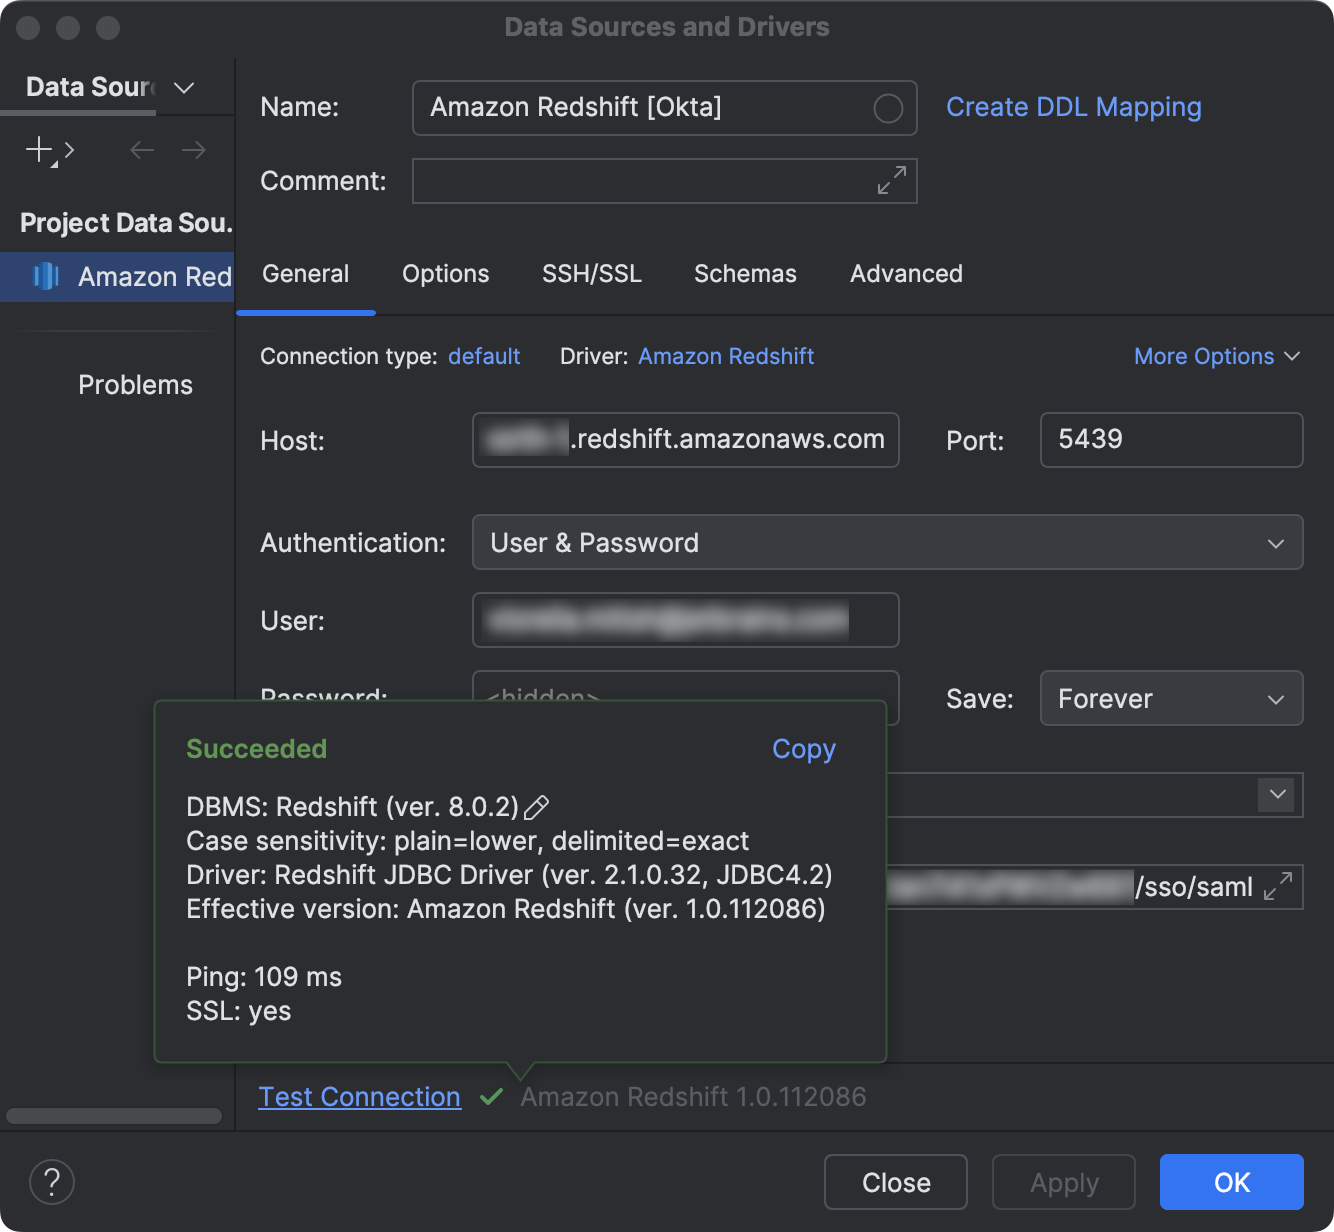Click the green success checkmark icon

click(x=491, y=1097)
